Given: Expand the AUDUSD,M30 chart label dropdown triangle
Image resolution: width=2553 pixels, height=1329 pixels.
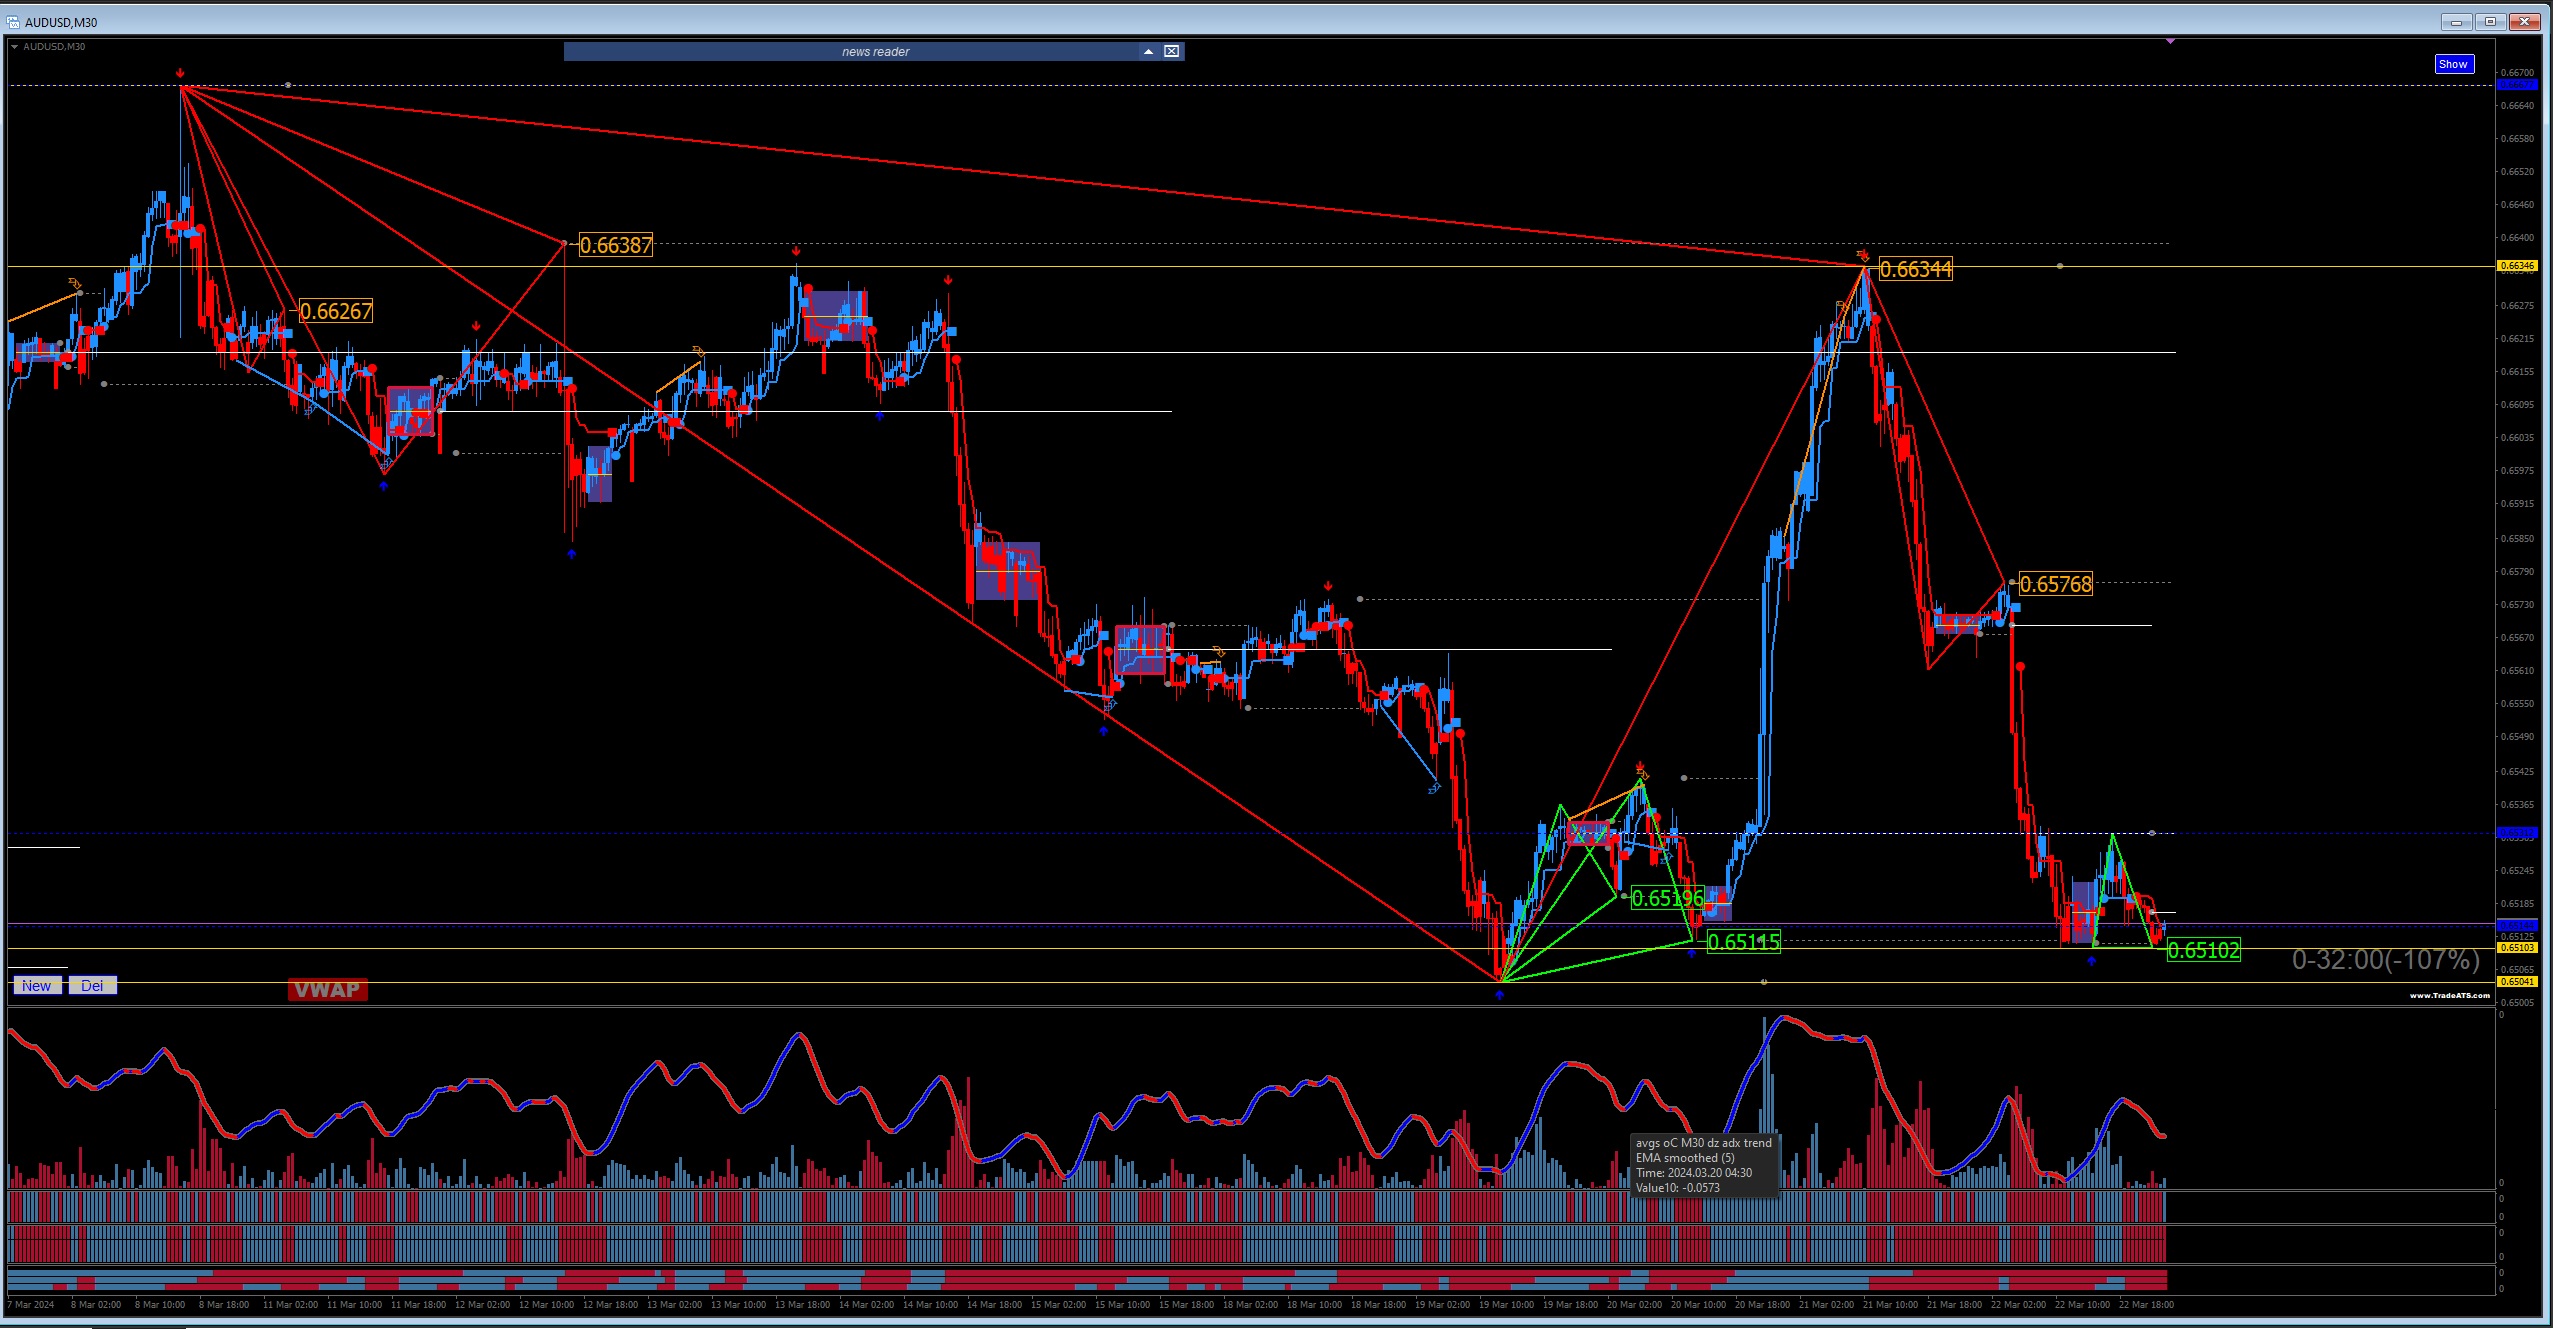Looking at the screenshot, I should [x=15, y=47].
